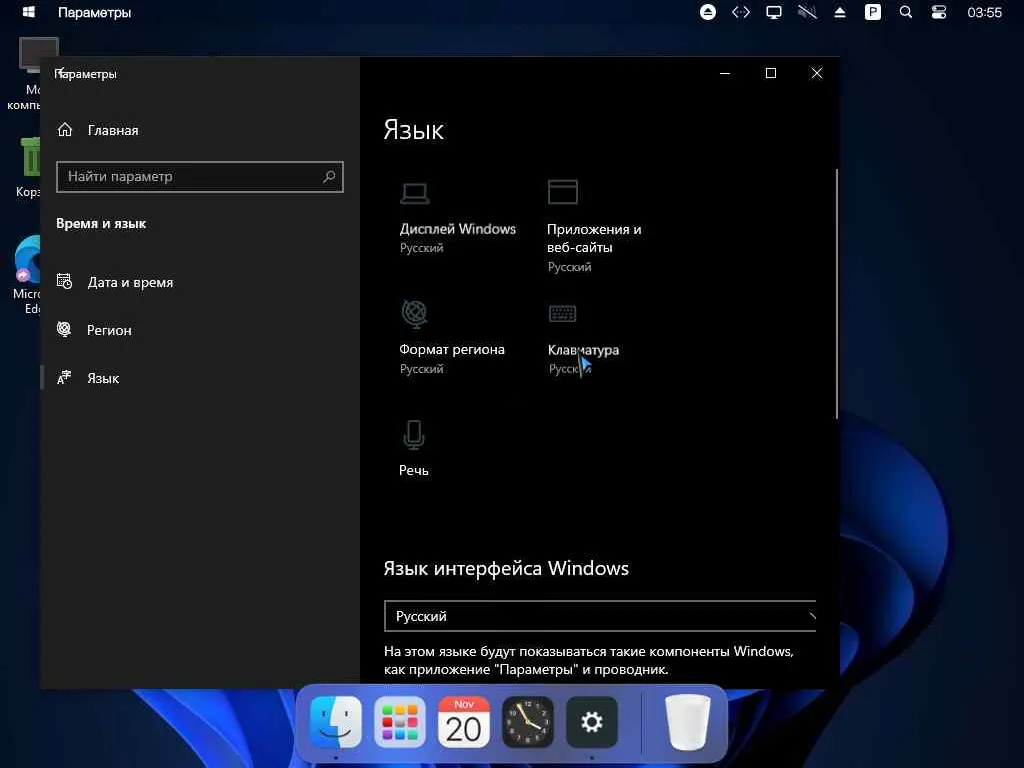This screenshot has height=768, width=1024.
Task: Open the Clock app in dock
Action: (528, 722)
